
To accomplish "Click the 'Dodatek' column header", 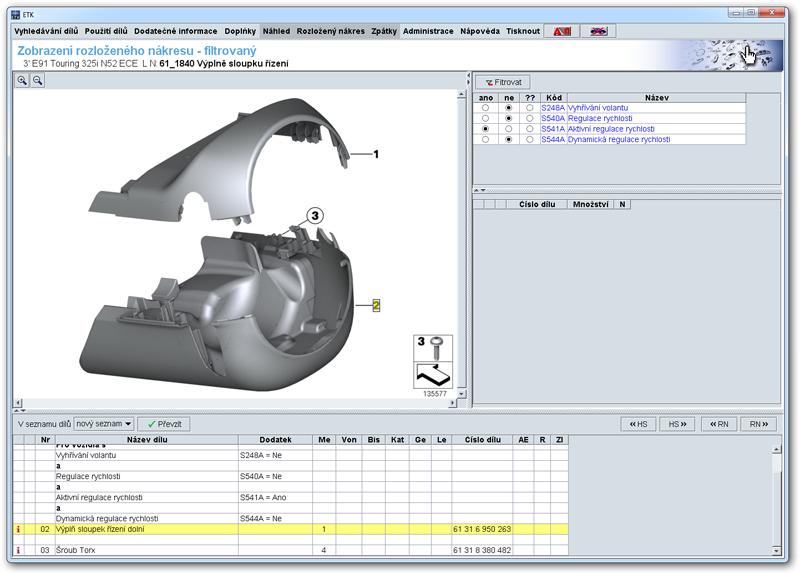I will pyautogui.click(x=276, y=439).
